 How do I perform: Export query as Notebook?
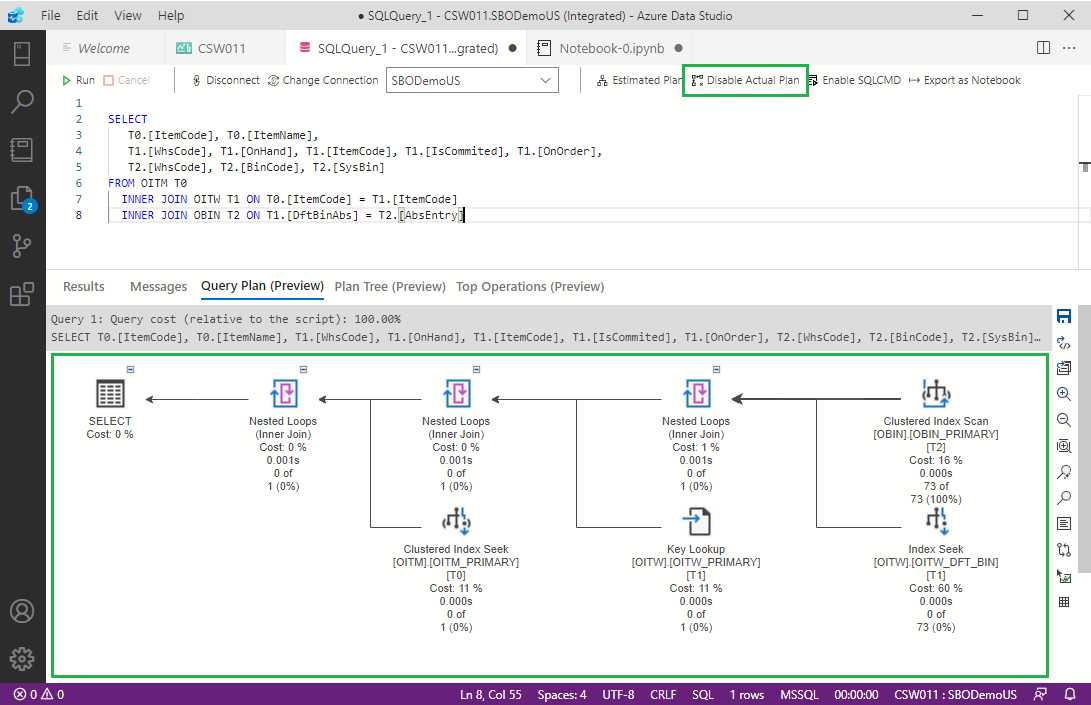(964, 80)
